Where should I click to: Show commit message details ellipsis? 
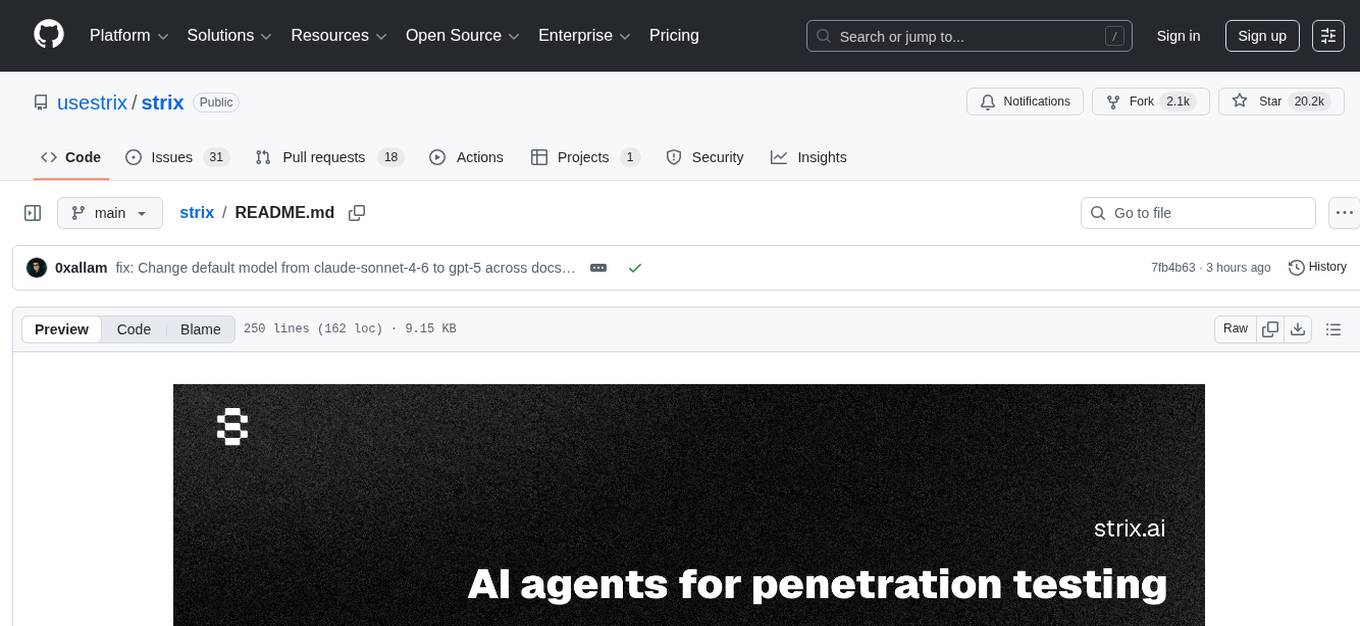tap(598, 268)
